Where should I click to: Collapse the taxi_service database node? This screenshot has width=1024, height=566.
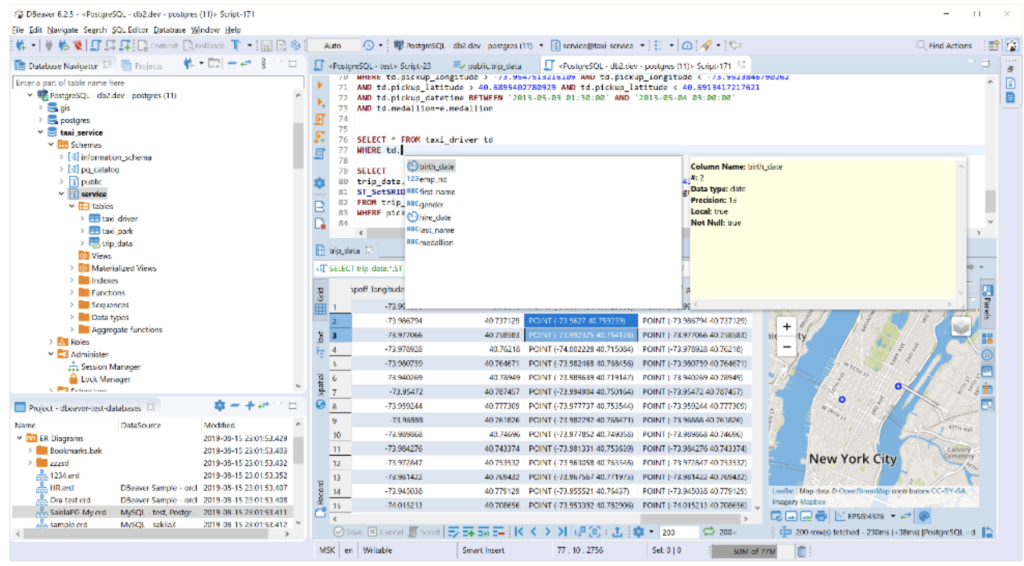[40, 133]
